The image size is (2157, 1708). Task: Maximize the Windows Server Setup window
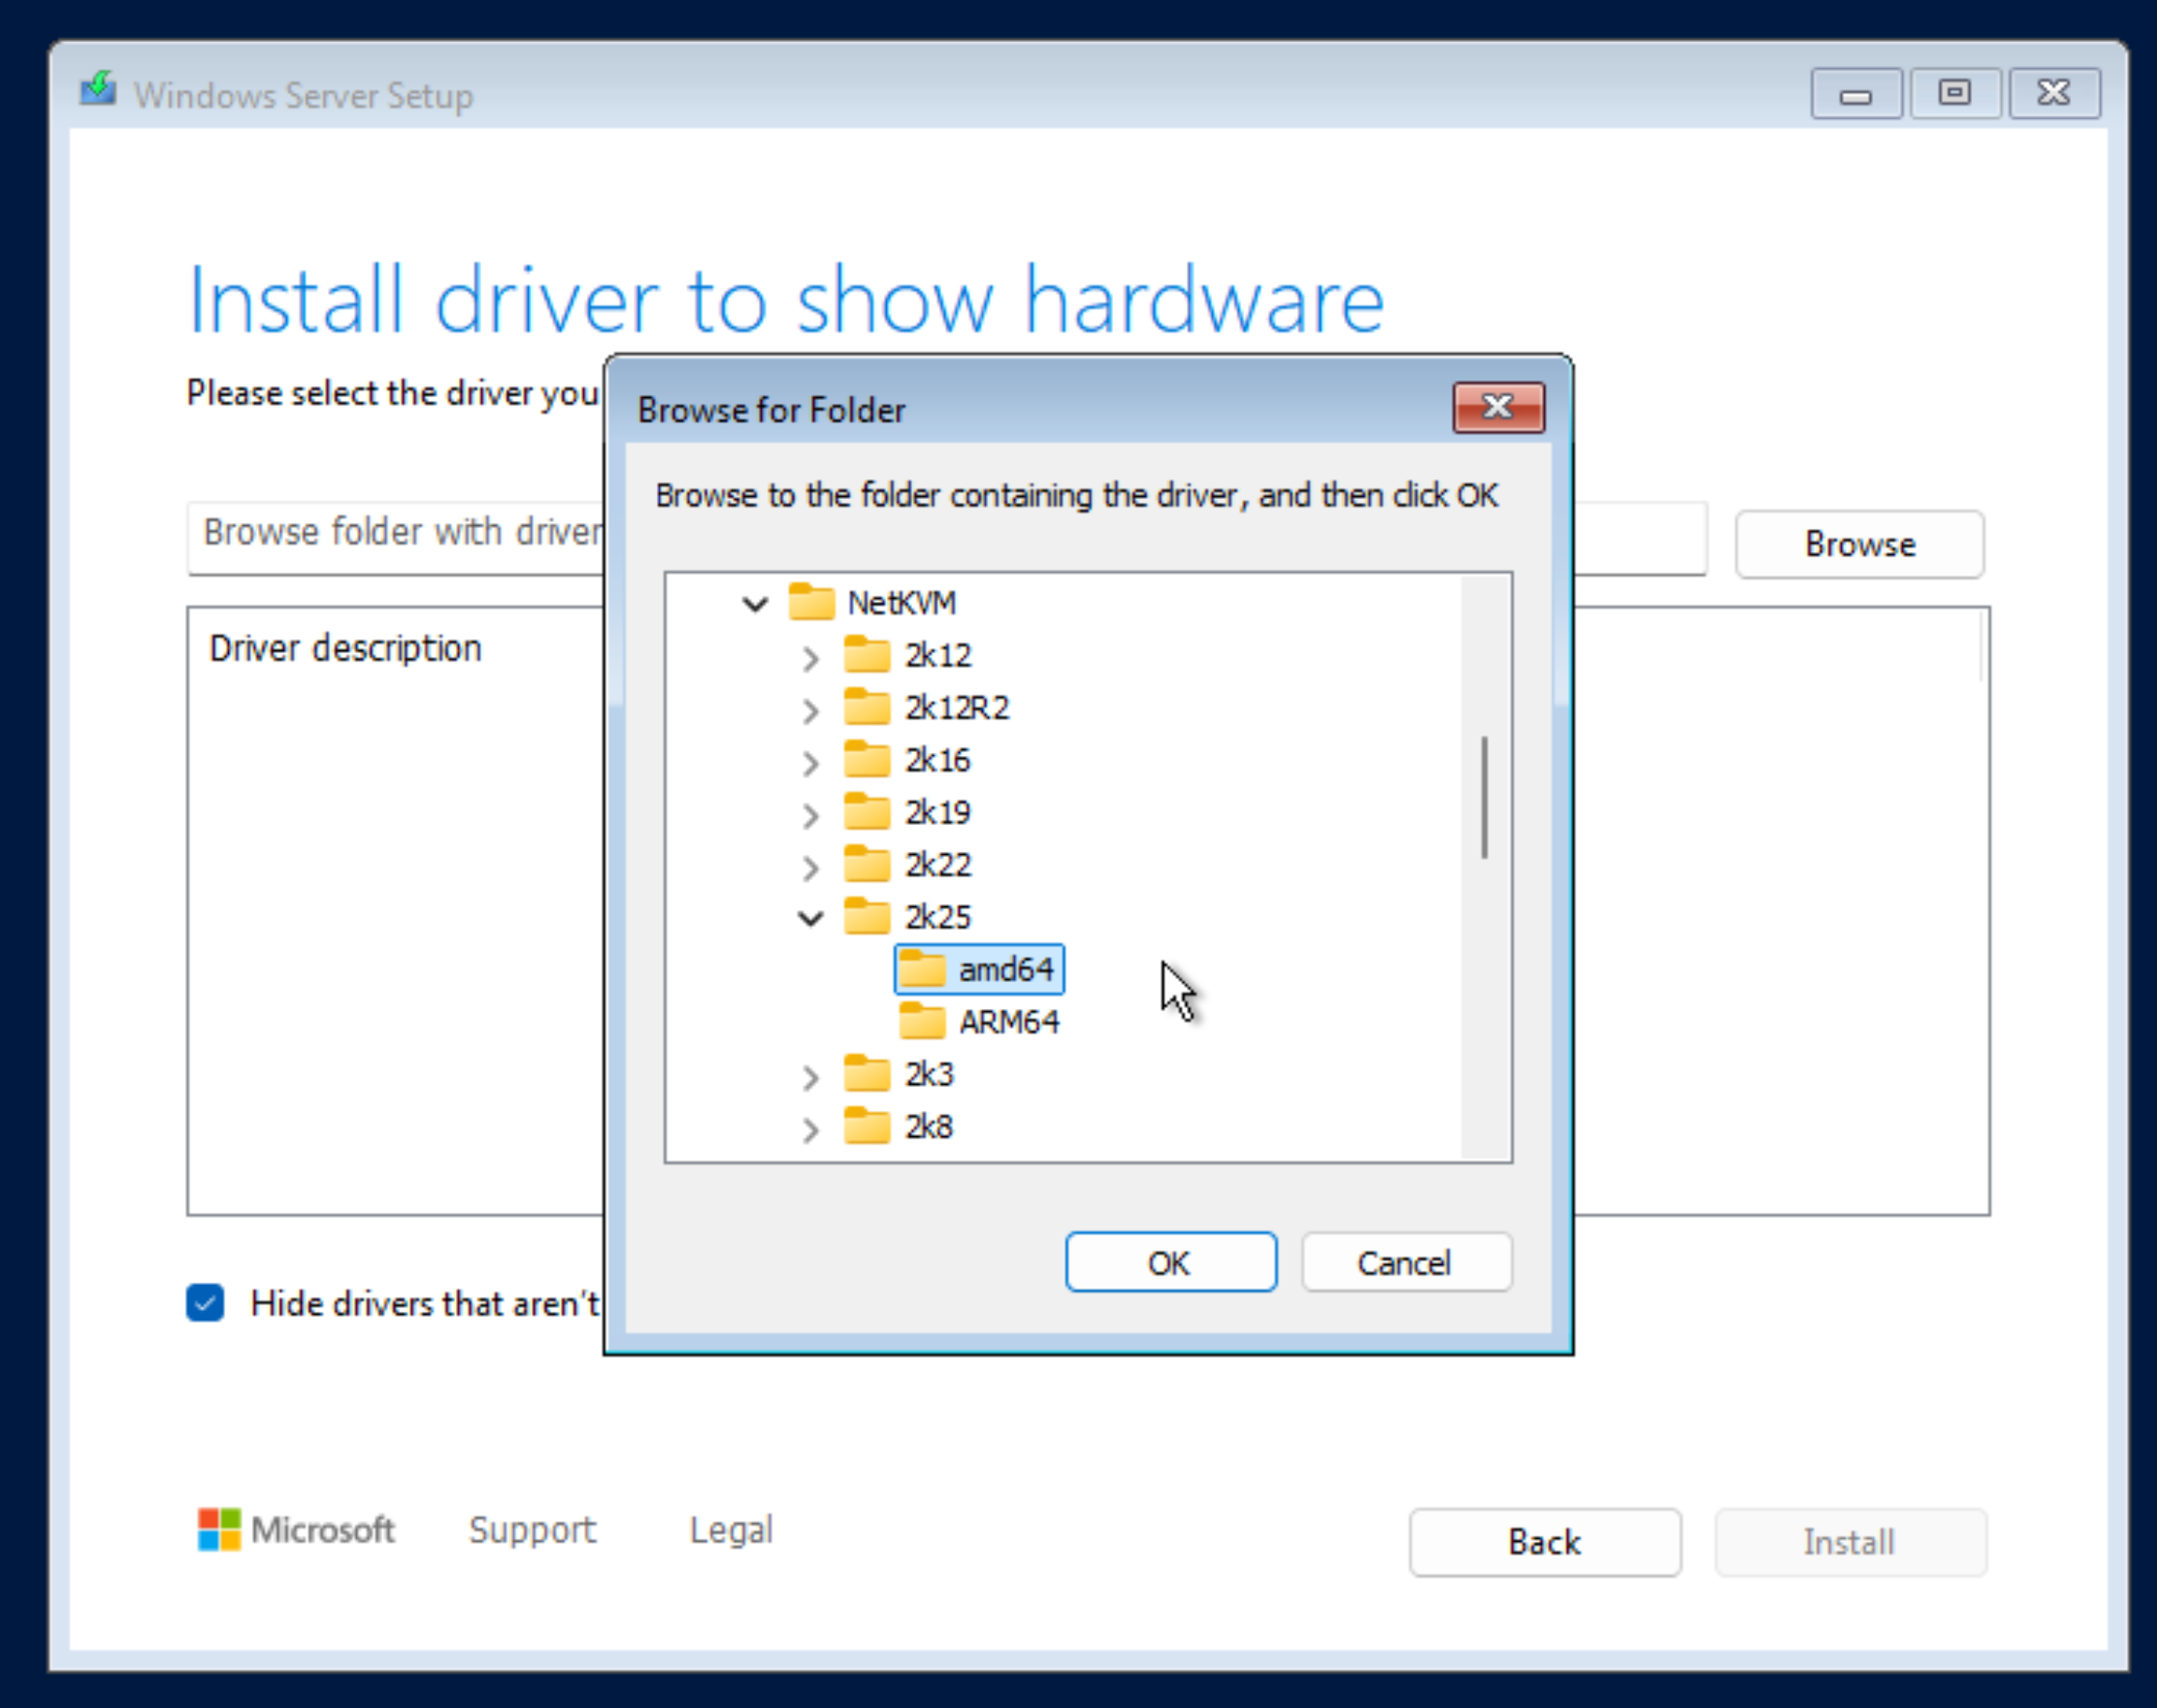[1955, 94]
